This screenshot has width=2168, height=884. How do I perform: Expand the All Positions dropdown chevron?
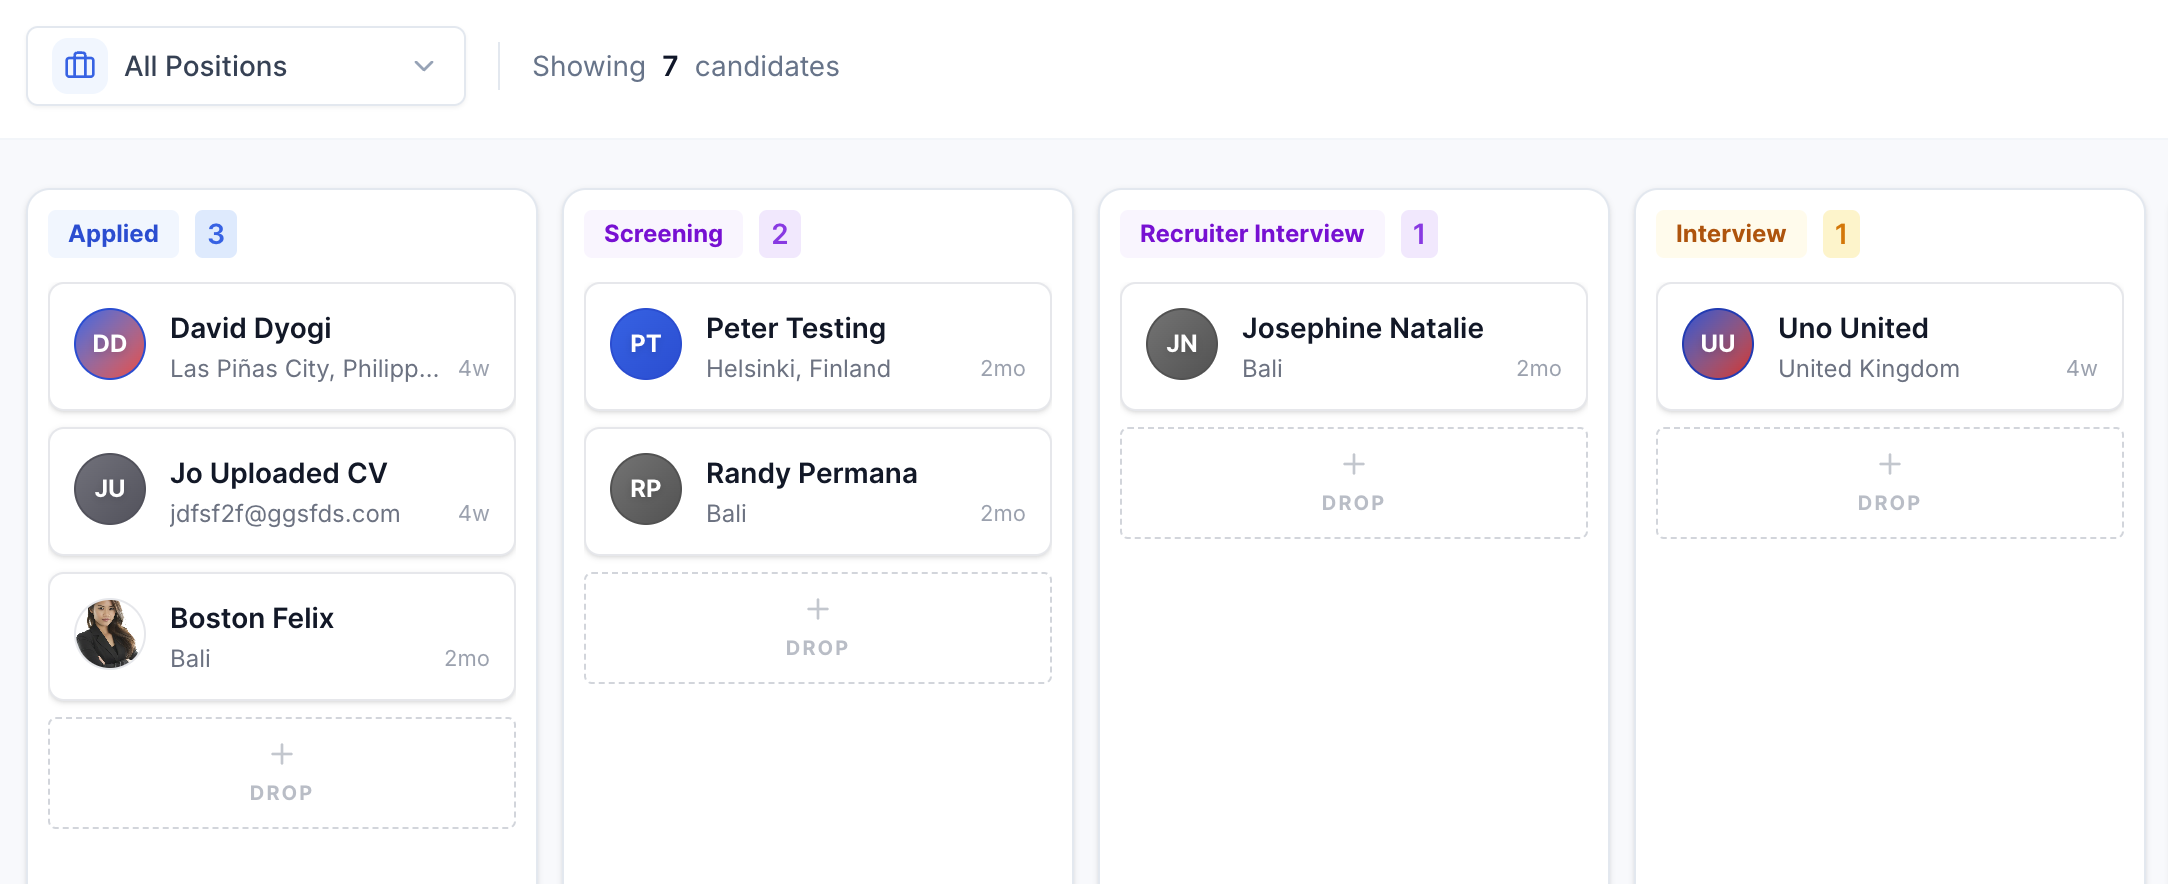coord(424,66)
